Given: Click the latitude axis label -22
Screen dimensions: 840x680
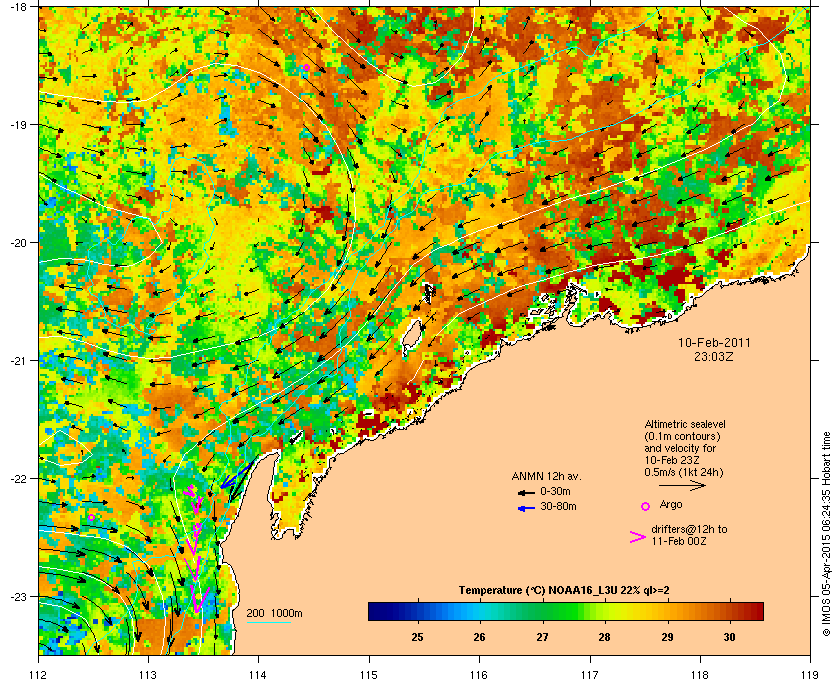Looking at the screenshot, I should (x=18, y=479).
